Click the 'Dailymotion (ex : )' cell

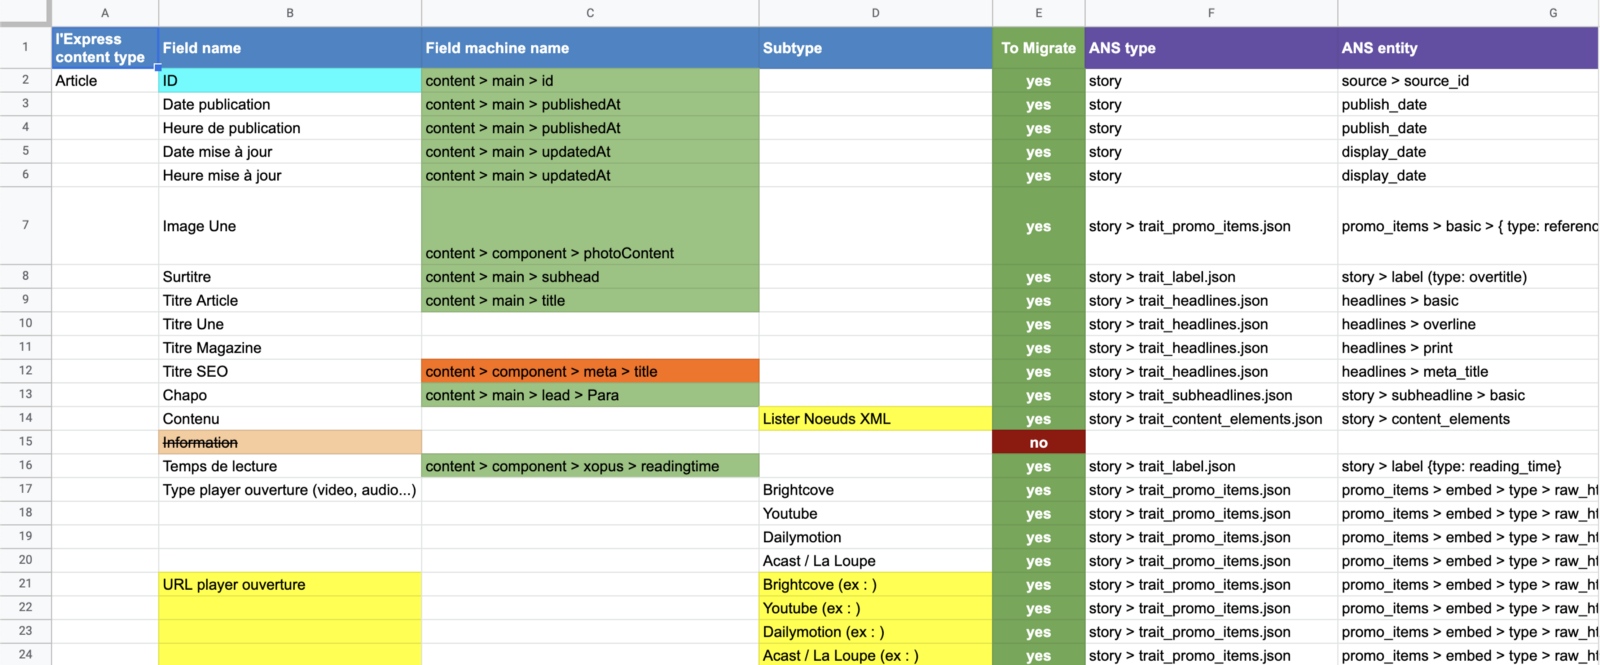[875, 632]
